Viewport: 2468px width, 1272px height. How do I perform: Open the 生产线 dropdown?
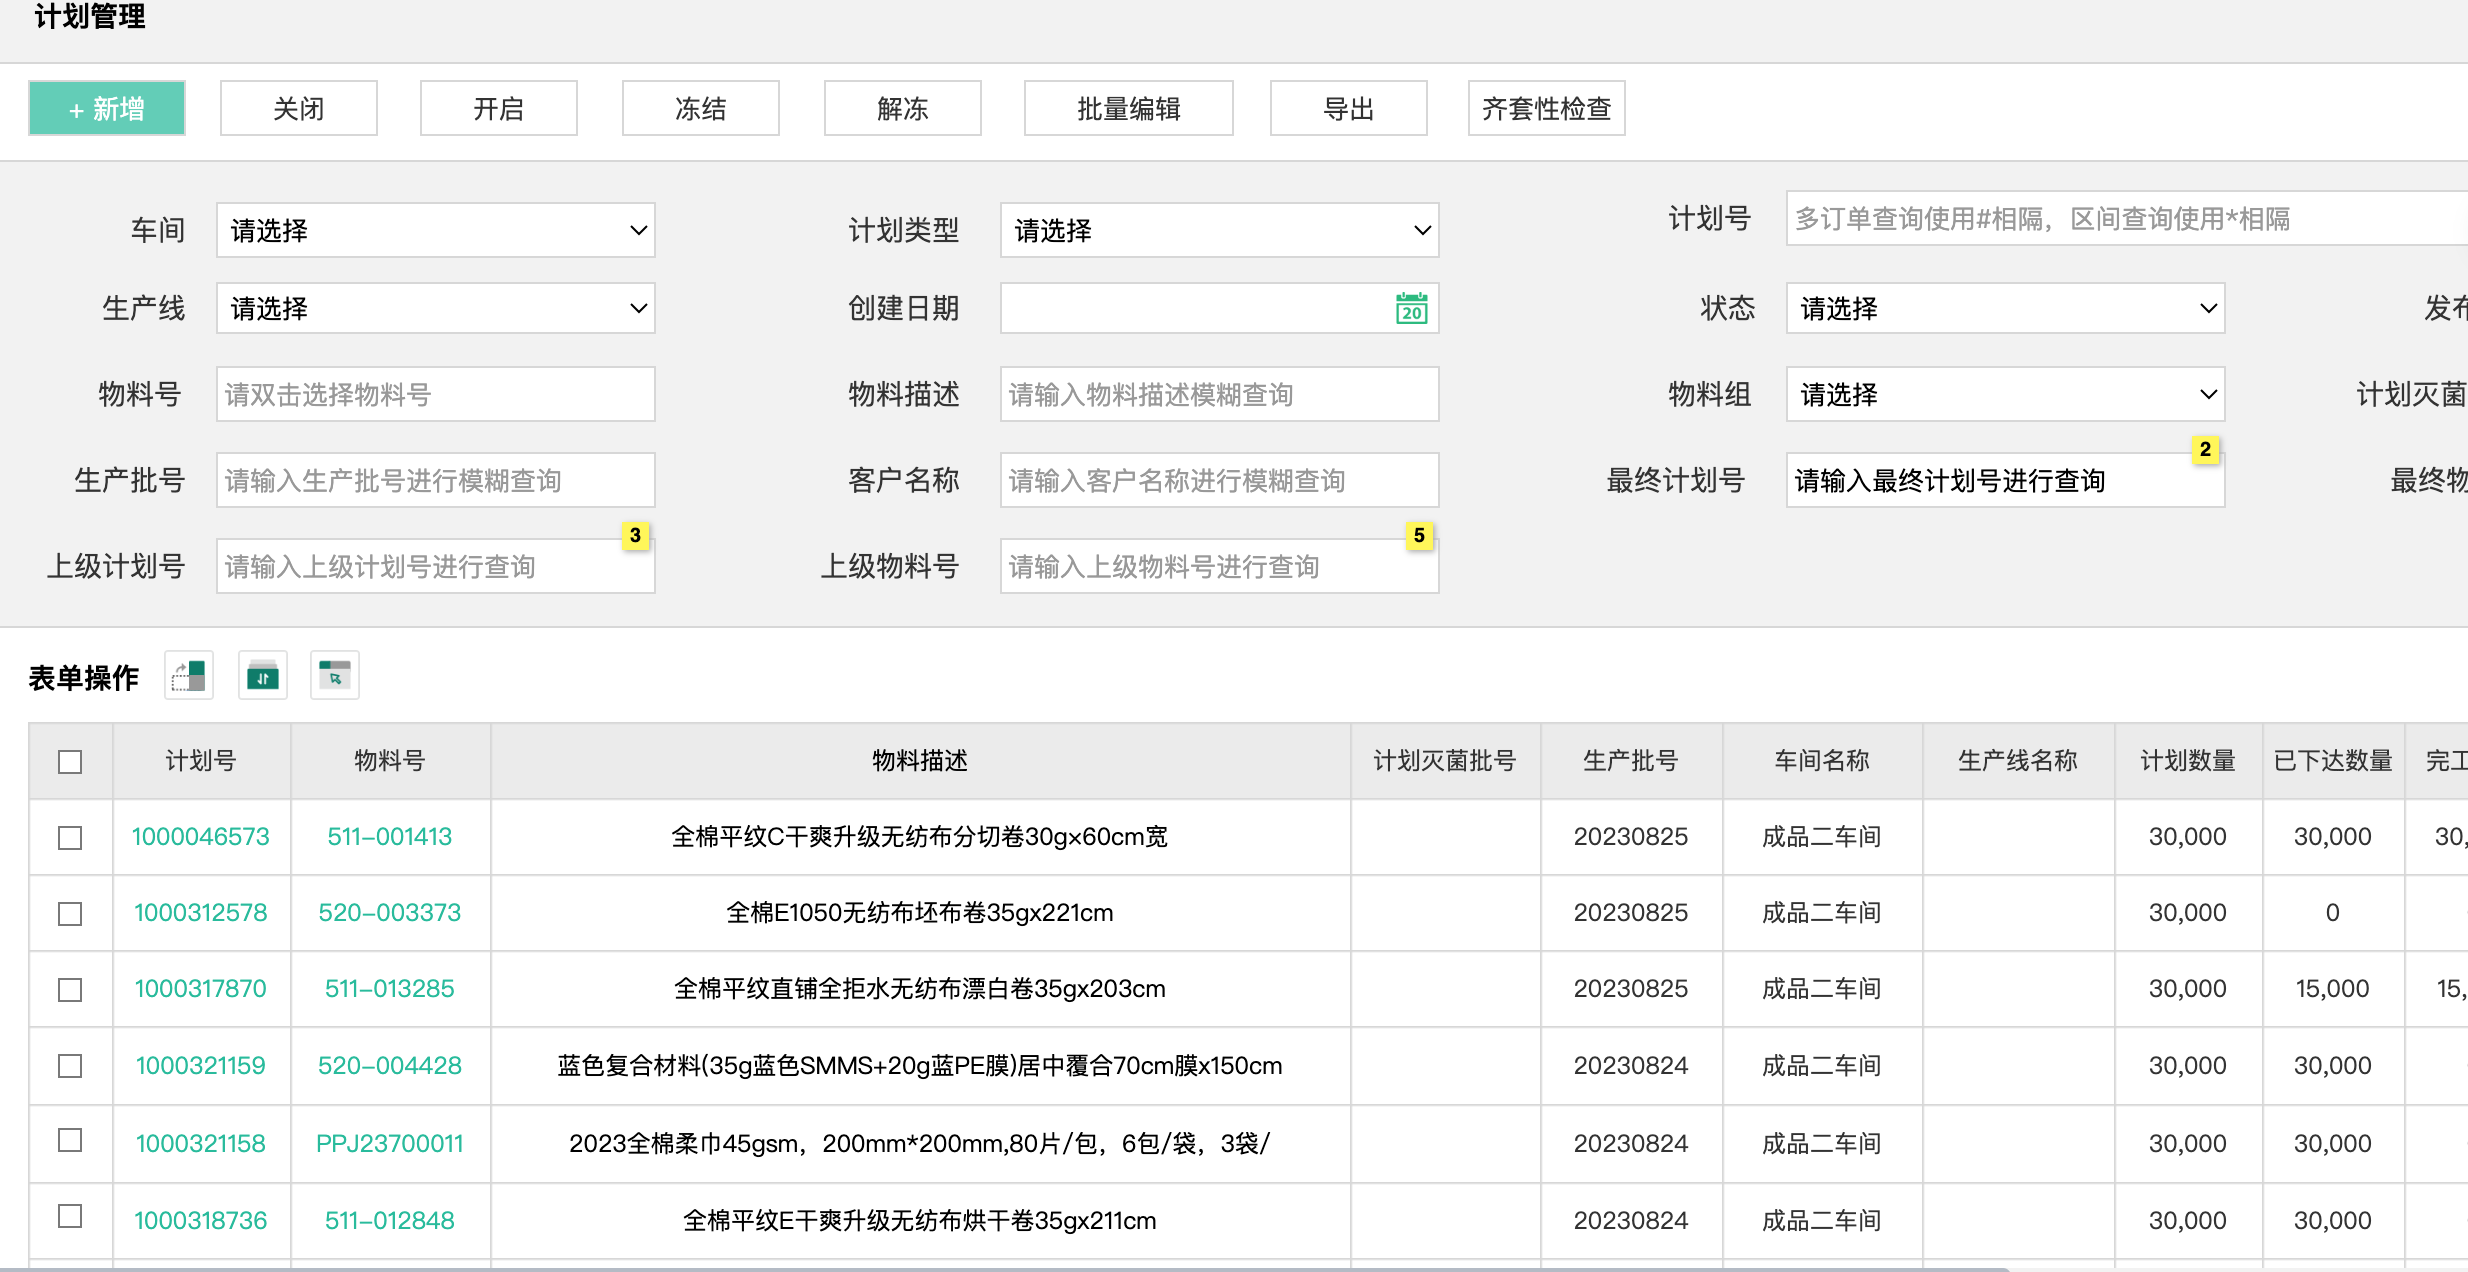[436, 308]
